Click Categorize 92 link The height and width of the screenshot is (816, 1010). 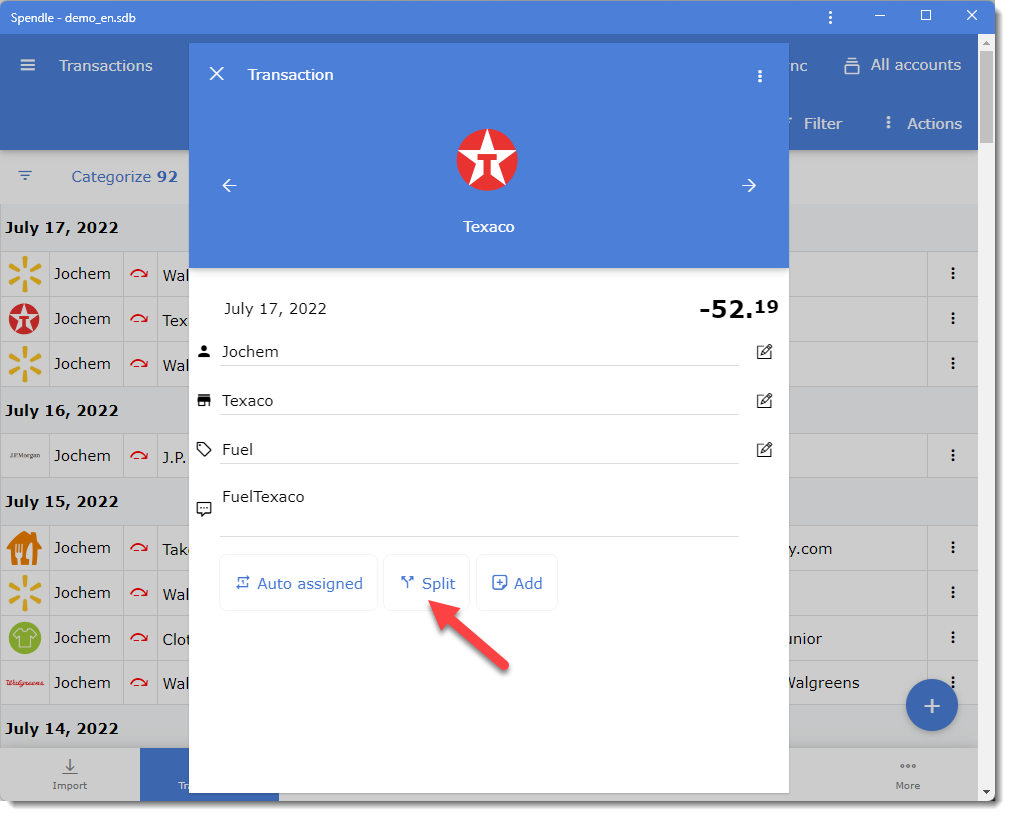point(124,176)
